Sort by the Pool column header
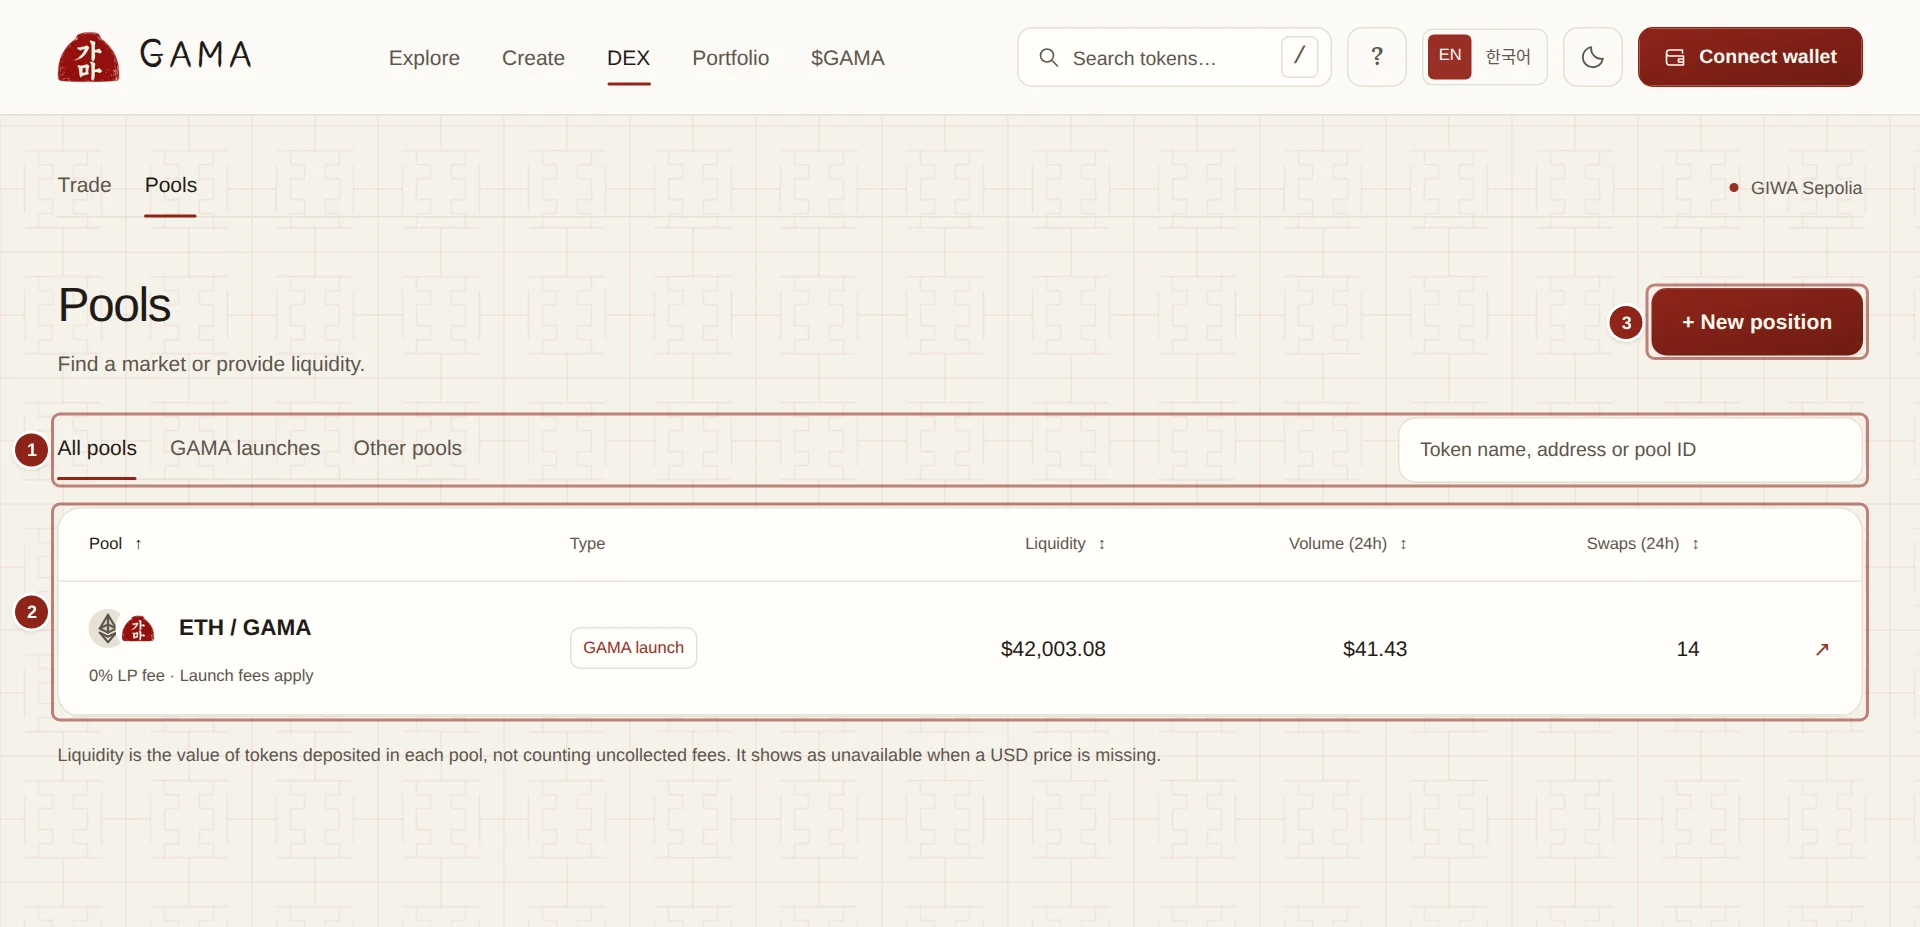This screenshot has width=1920, height=927. tap(115, 544)
